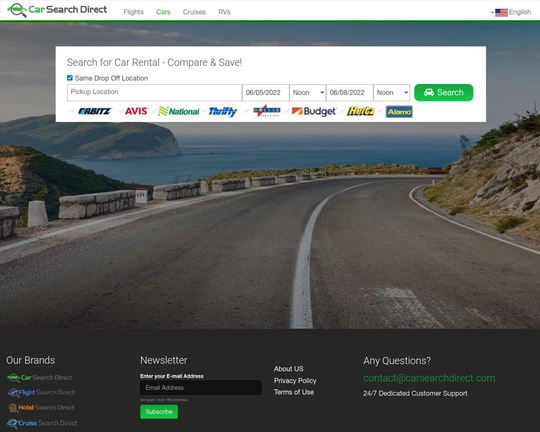The height and width of the screenshot is (432, 540).
Task: Select the Budget logo
Action: (314, 111)
